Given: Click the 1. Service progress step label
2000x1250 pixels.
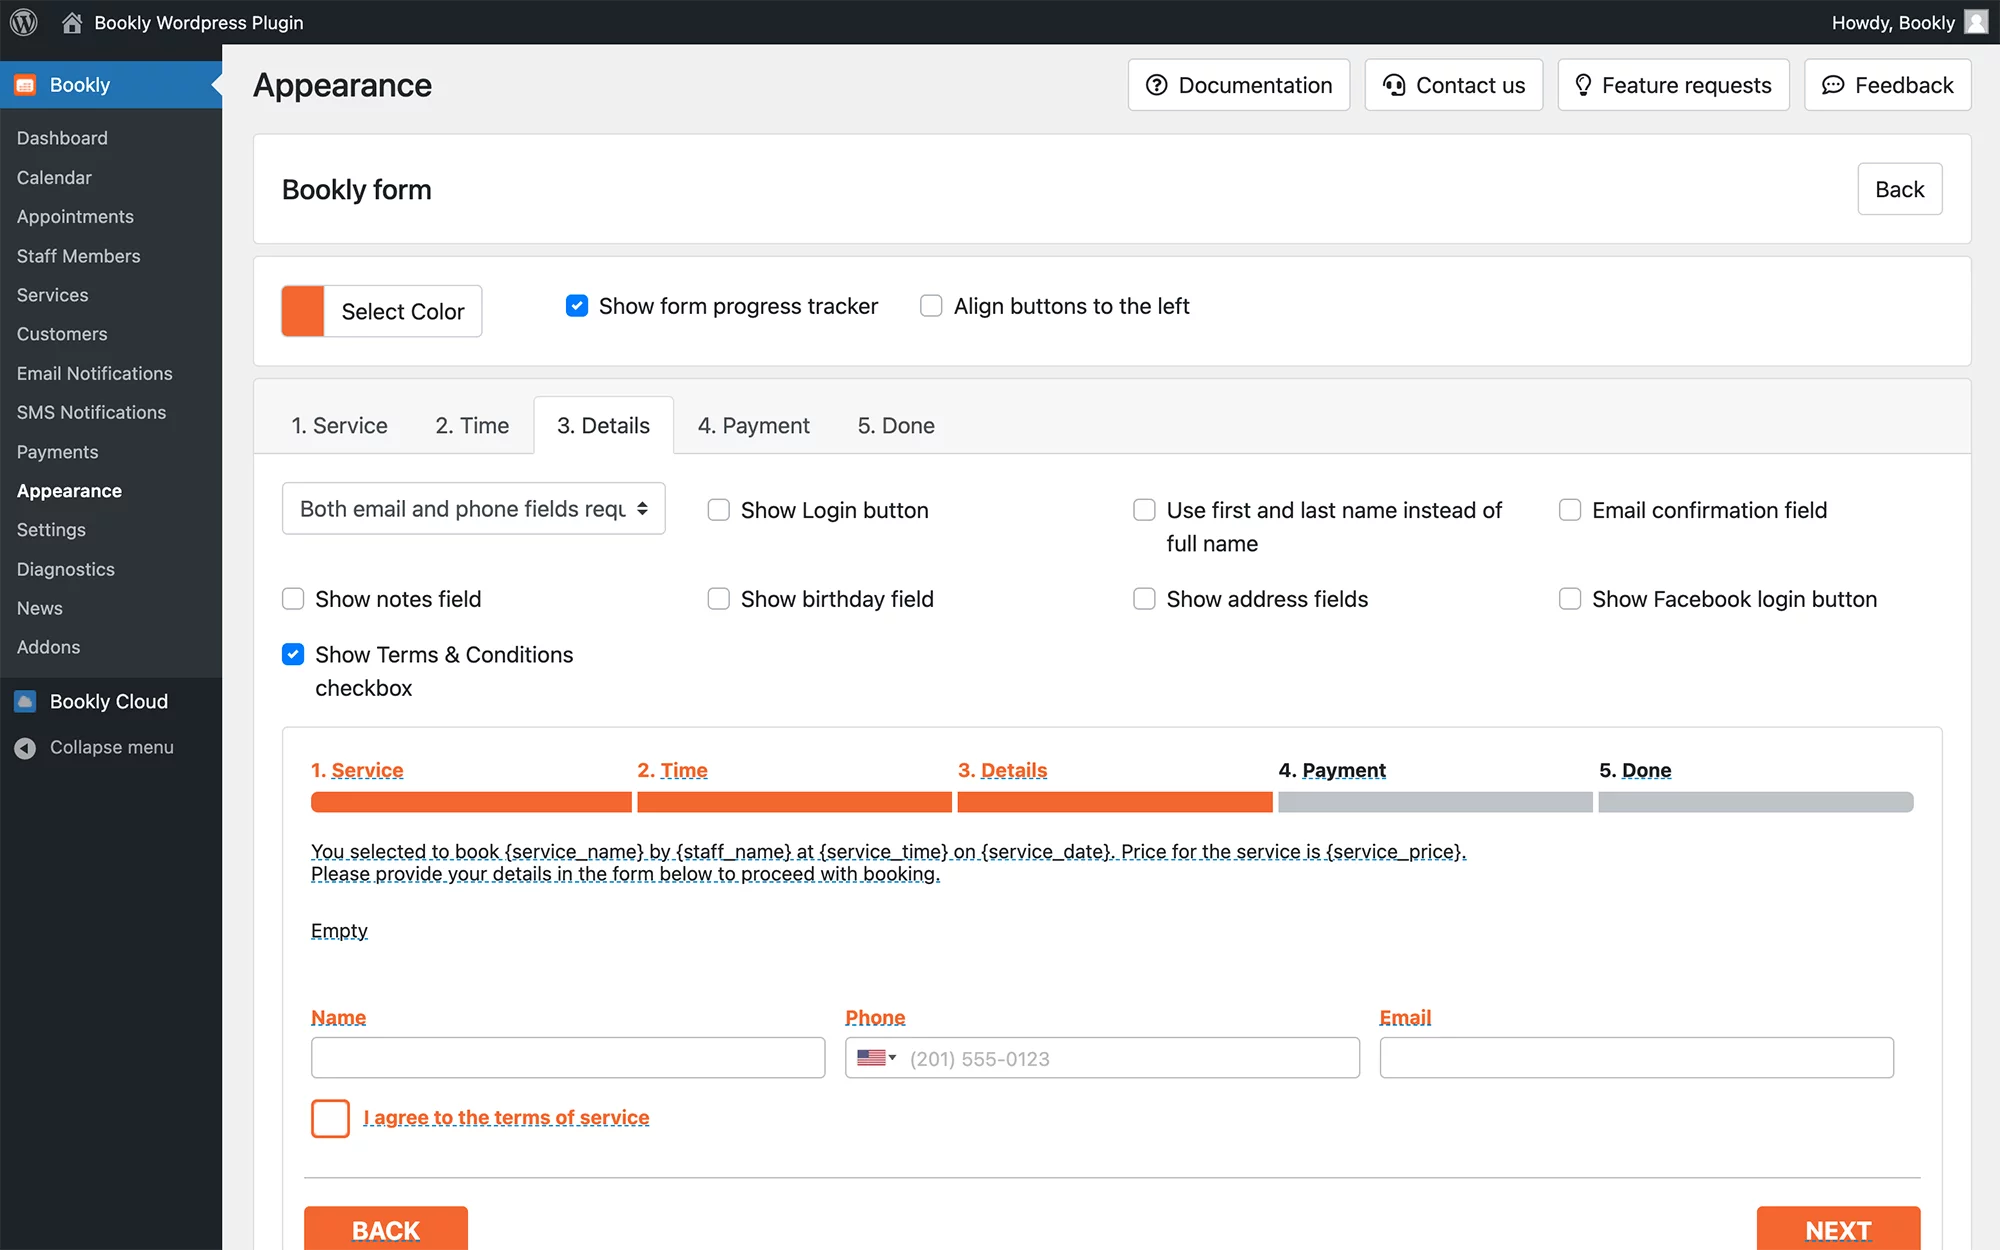Looking at the screenshot, I should (357, 770).
